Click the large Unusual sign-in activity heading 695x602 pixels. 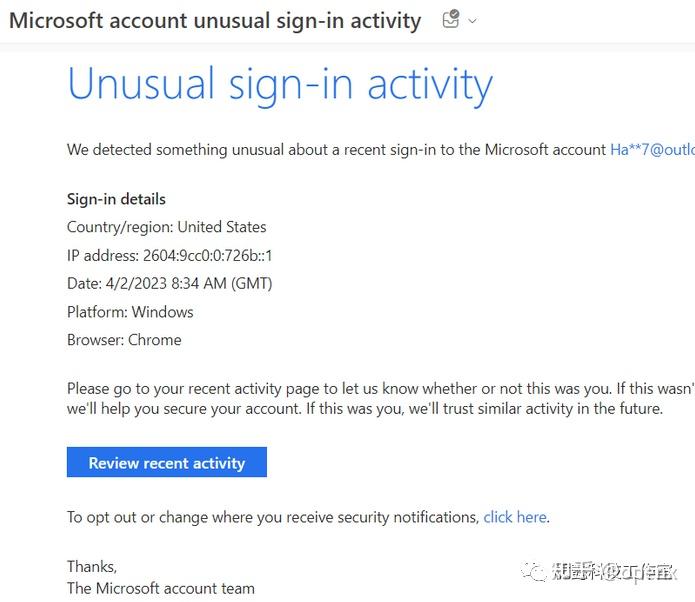point(280,84)
